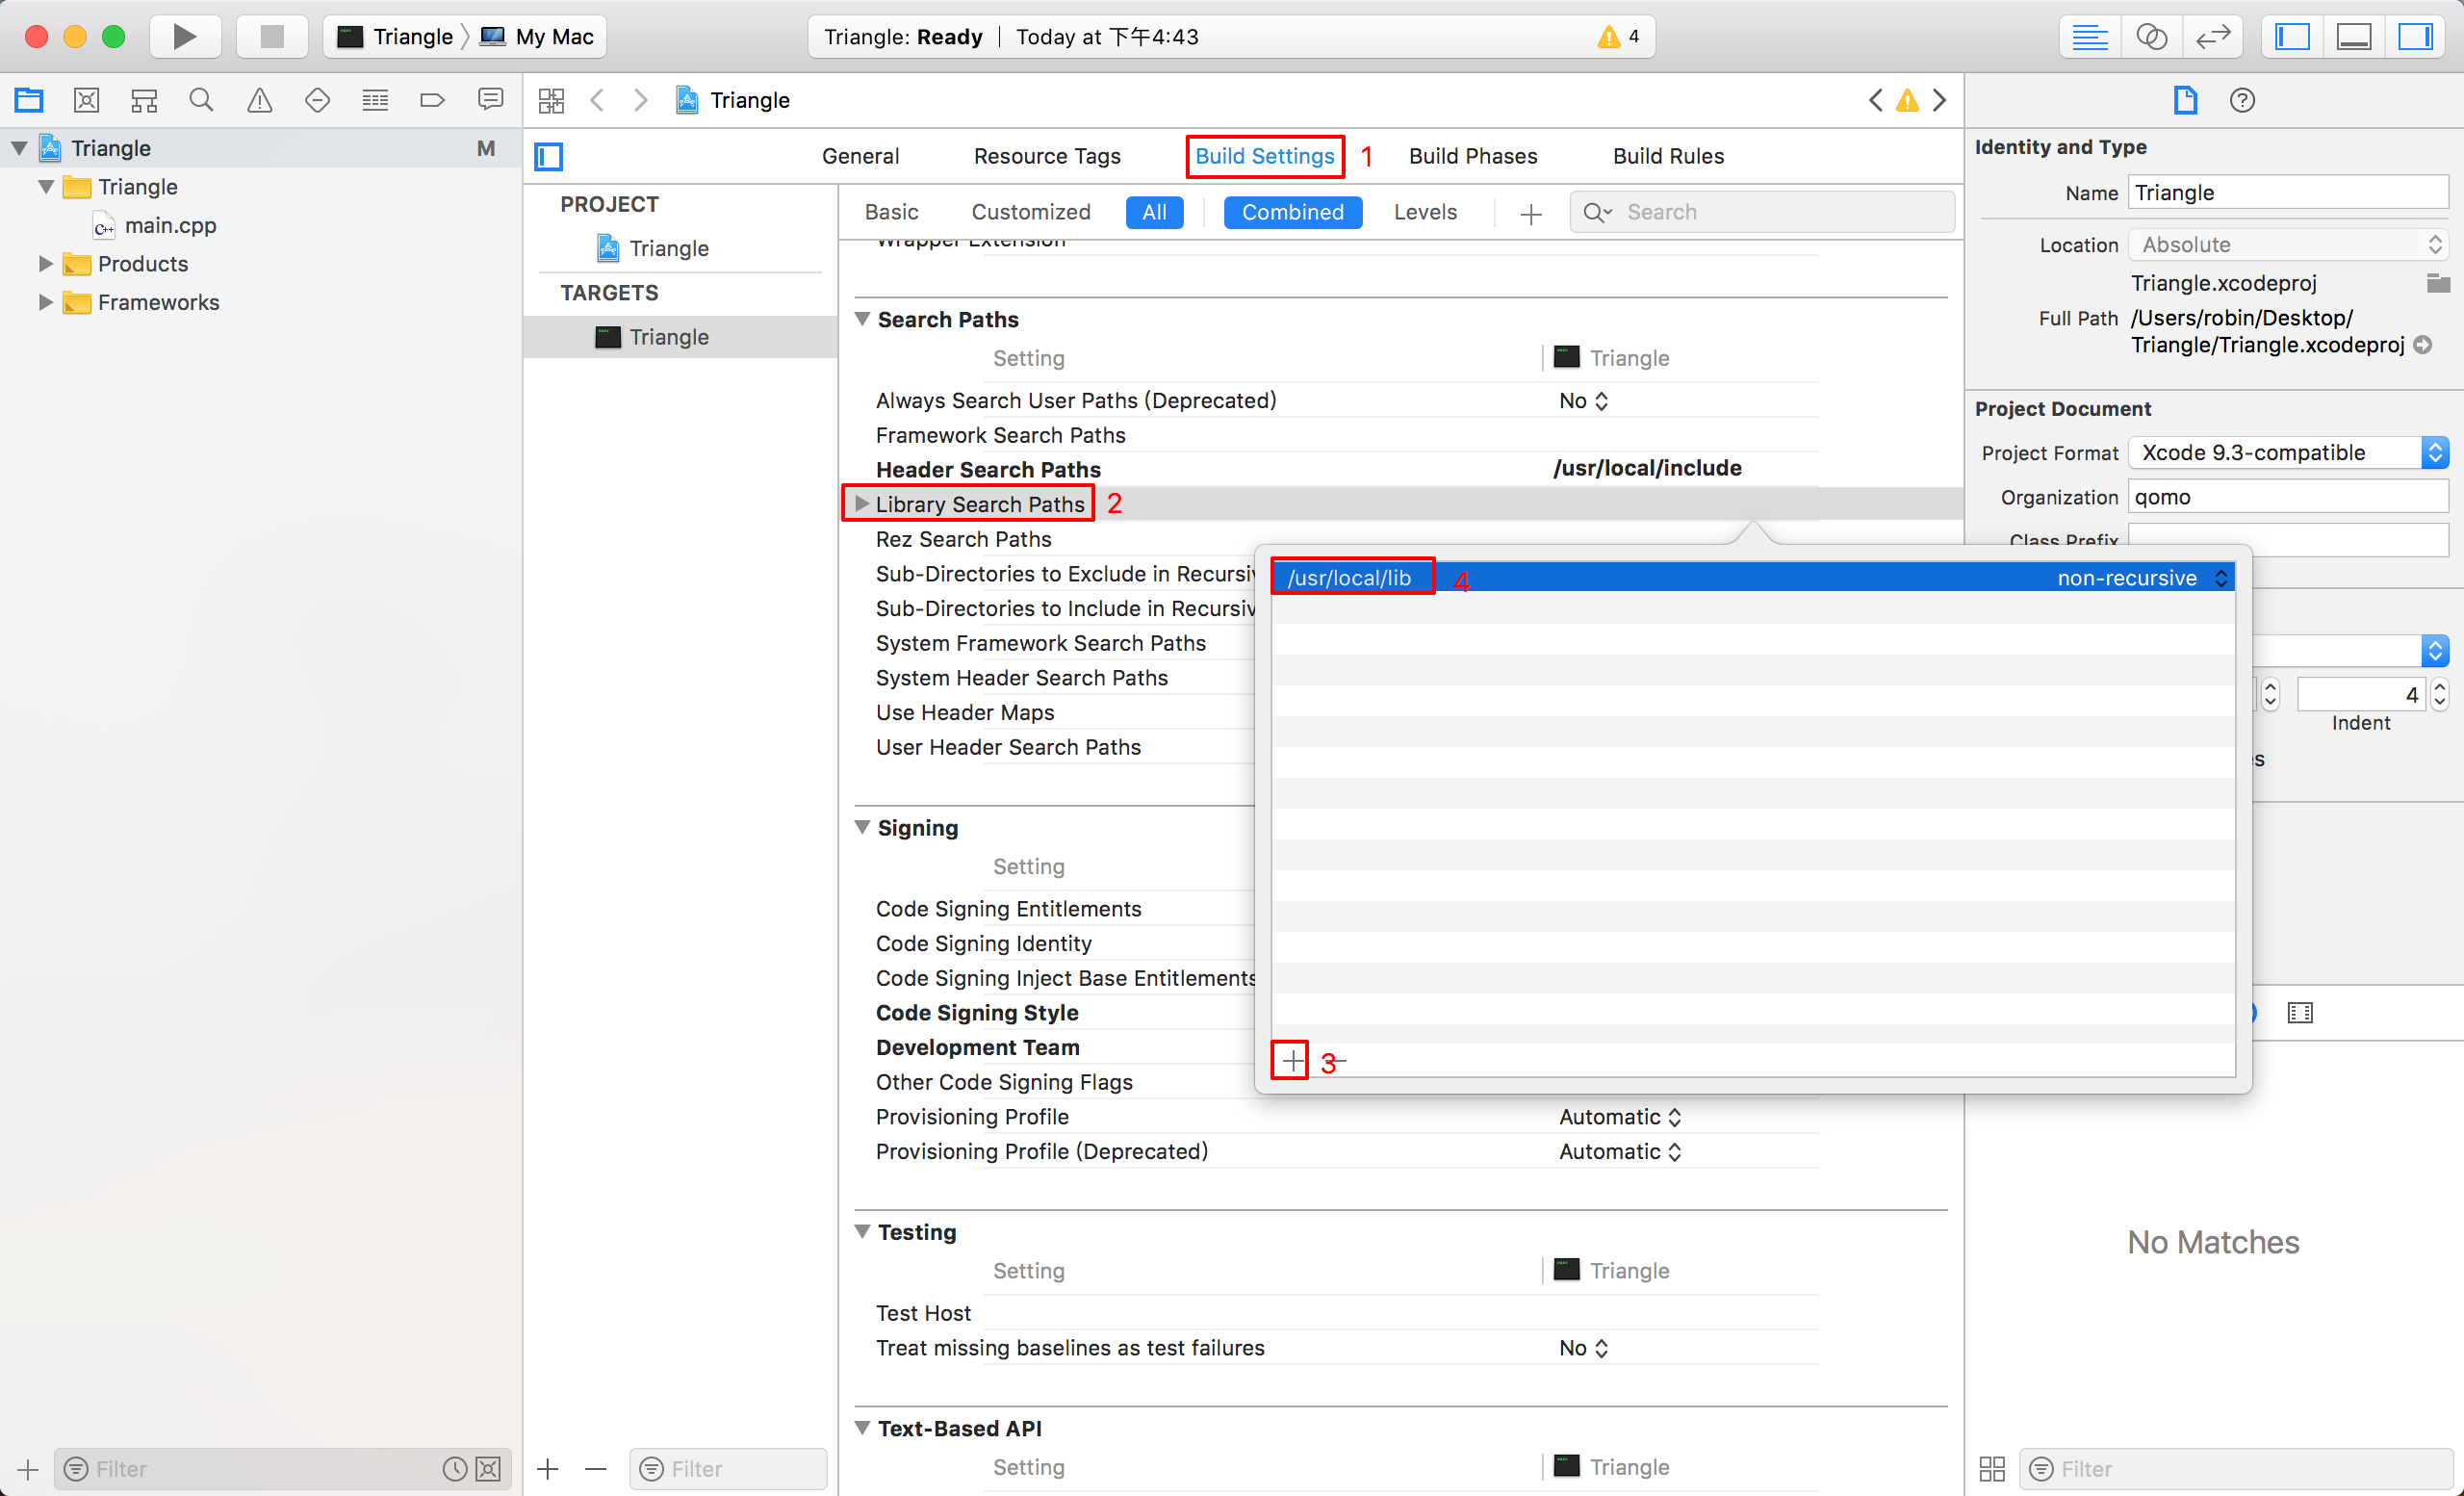This screenshot has width=2464, height=1496.
Task: Jump to previous issue arrow
Action: 1876,100
